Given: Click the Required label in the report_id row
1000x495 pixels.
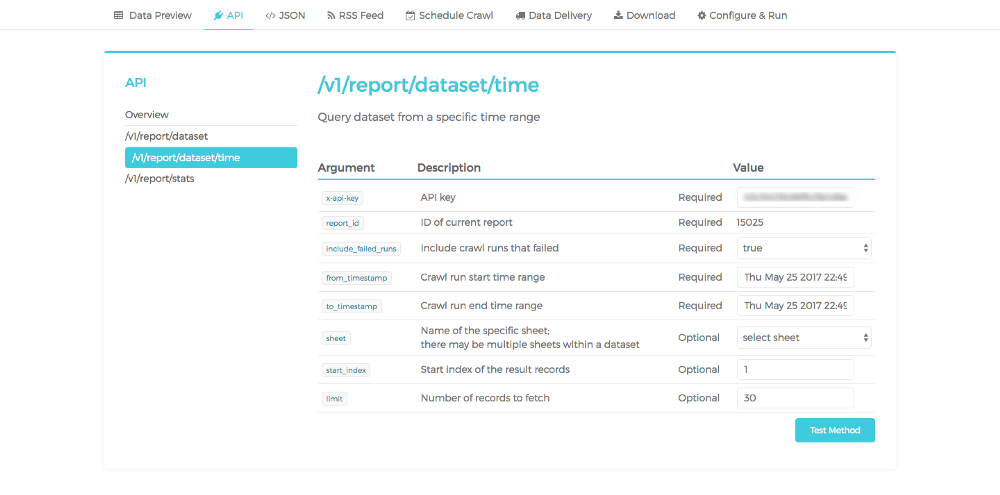Looking at the screenshot, I should point(700,223).
